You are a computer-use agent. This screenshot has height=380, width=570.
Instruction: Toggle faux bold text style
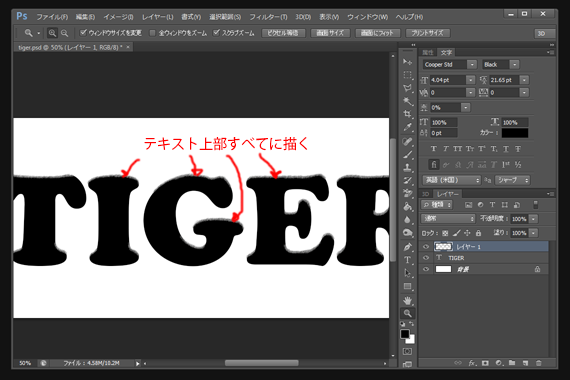[x=433, y=149]
